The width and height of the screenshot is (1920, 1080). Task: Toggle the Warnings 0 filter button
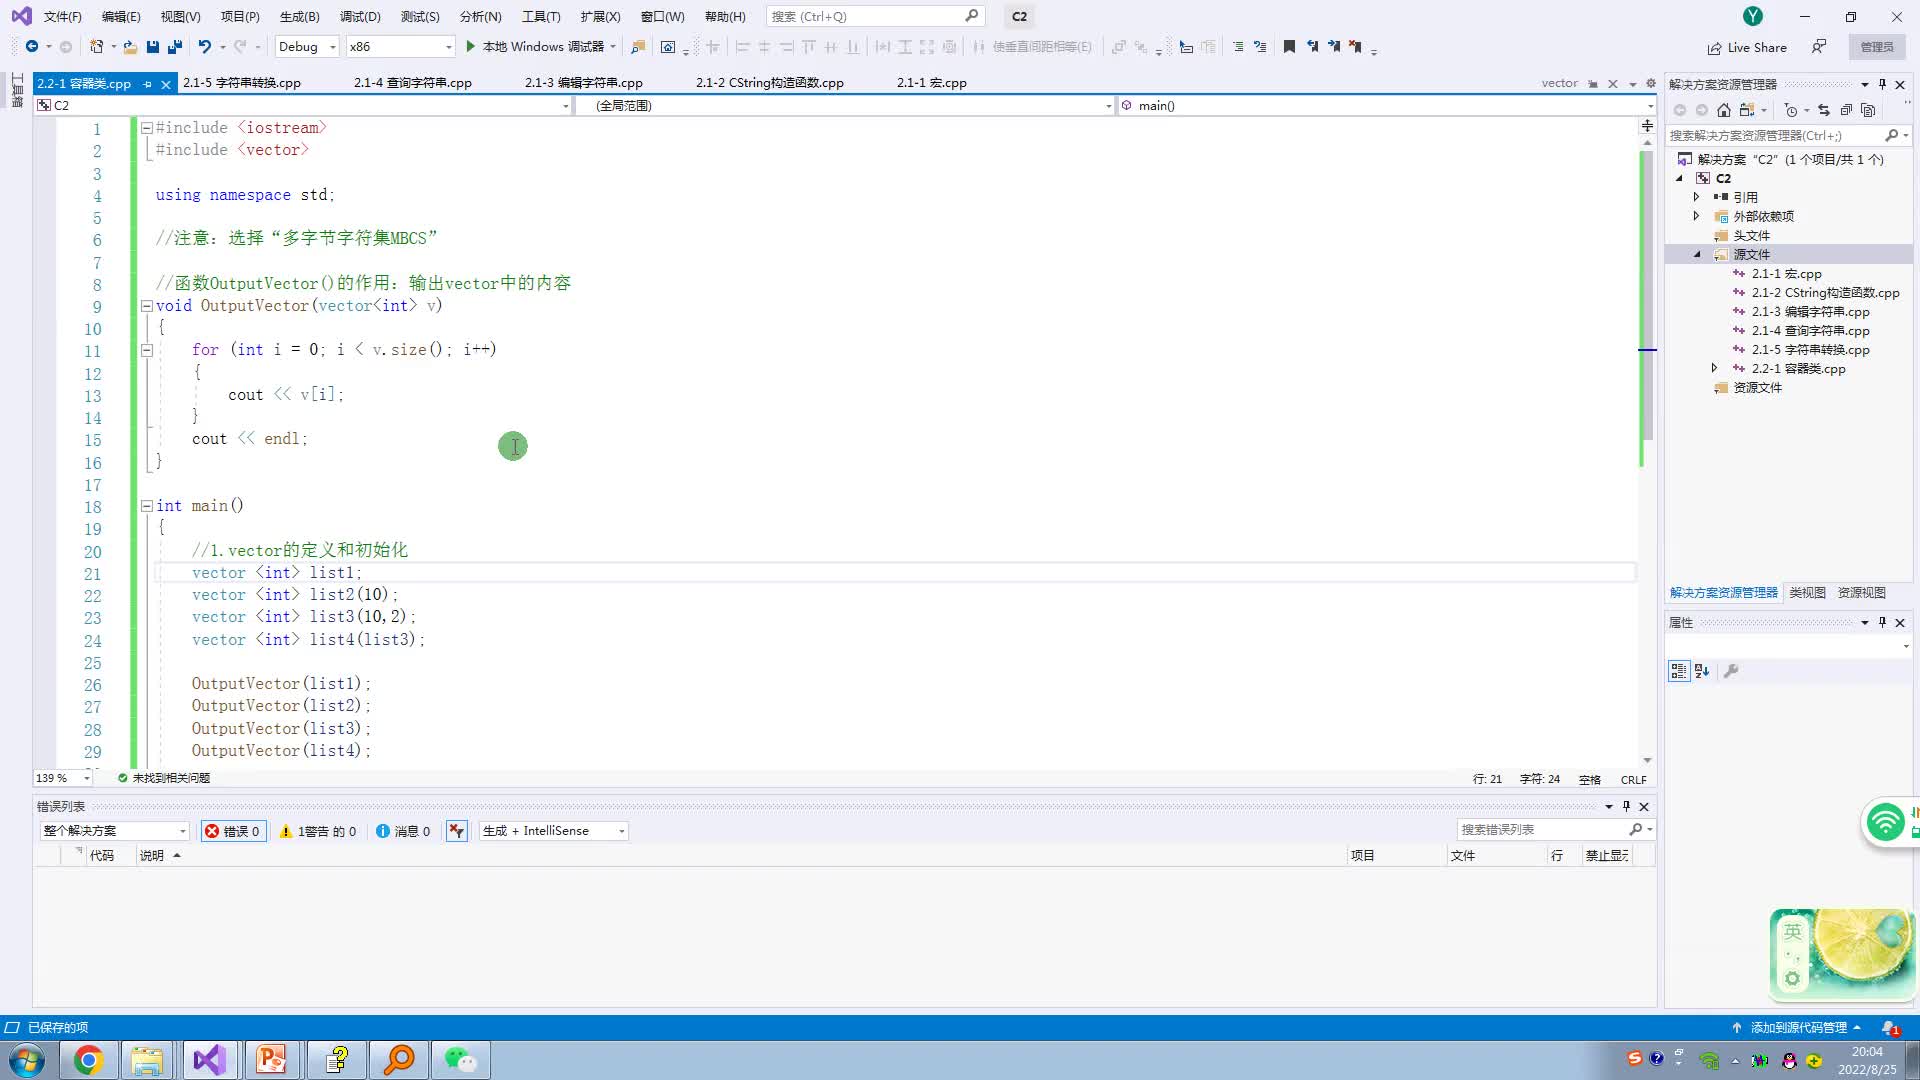[317, 831]
